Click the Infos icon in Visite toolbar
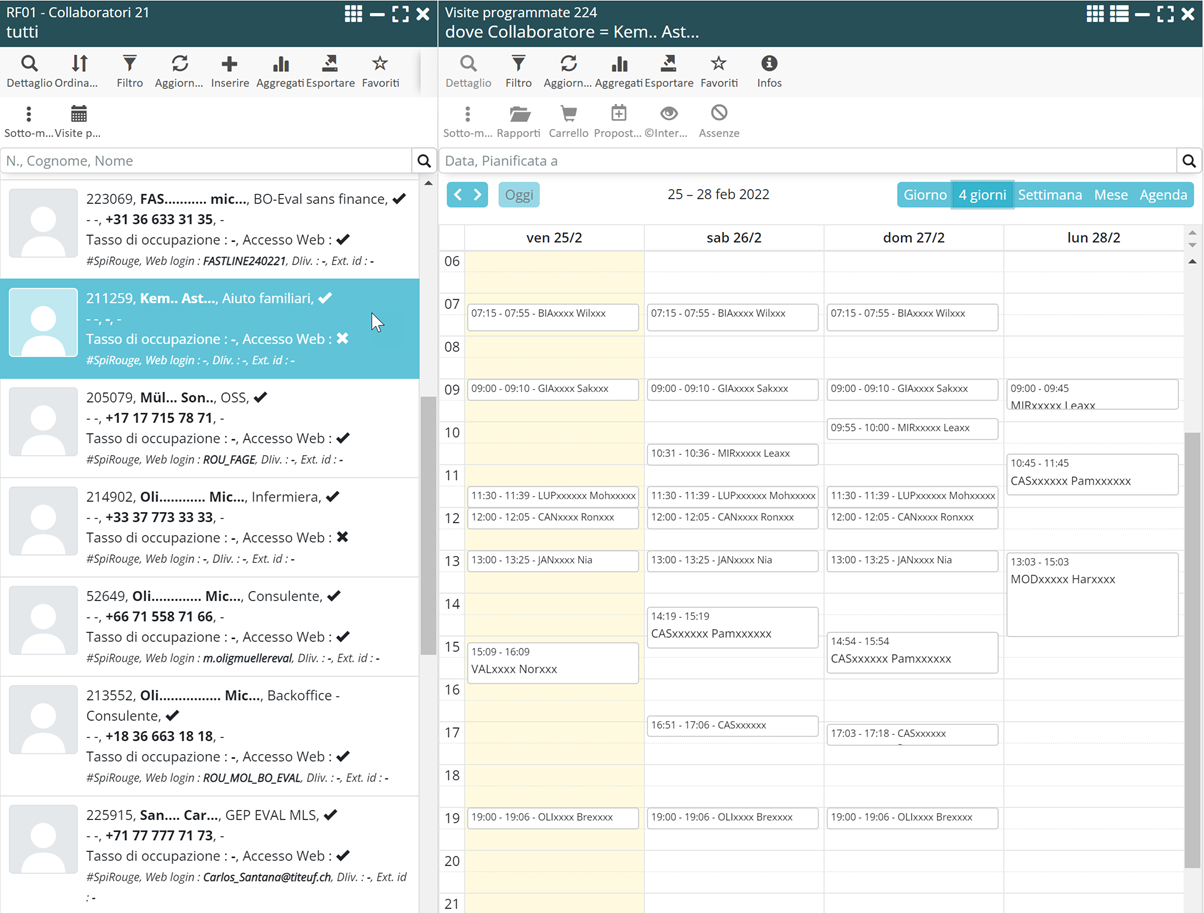Screen dimensions: 1204x913 tap(768, 64)
